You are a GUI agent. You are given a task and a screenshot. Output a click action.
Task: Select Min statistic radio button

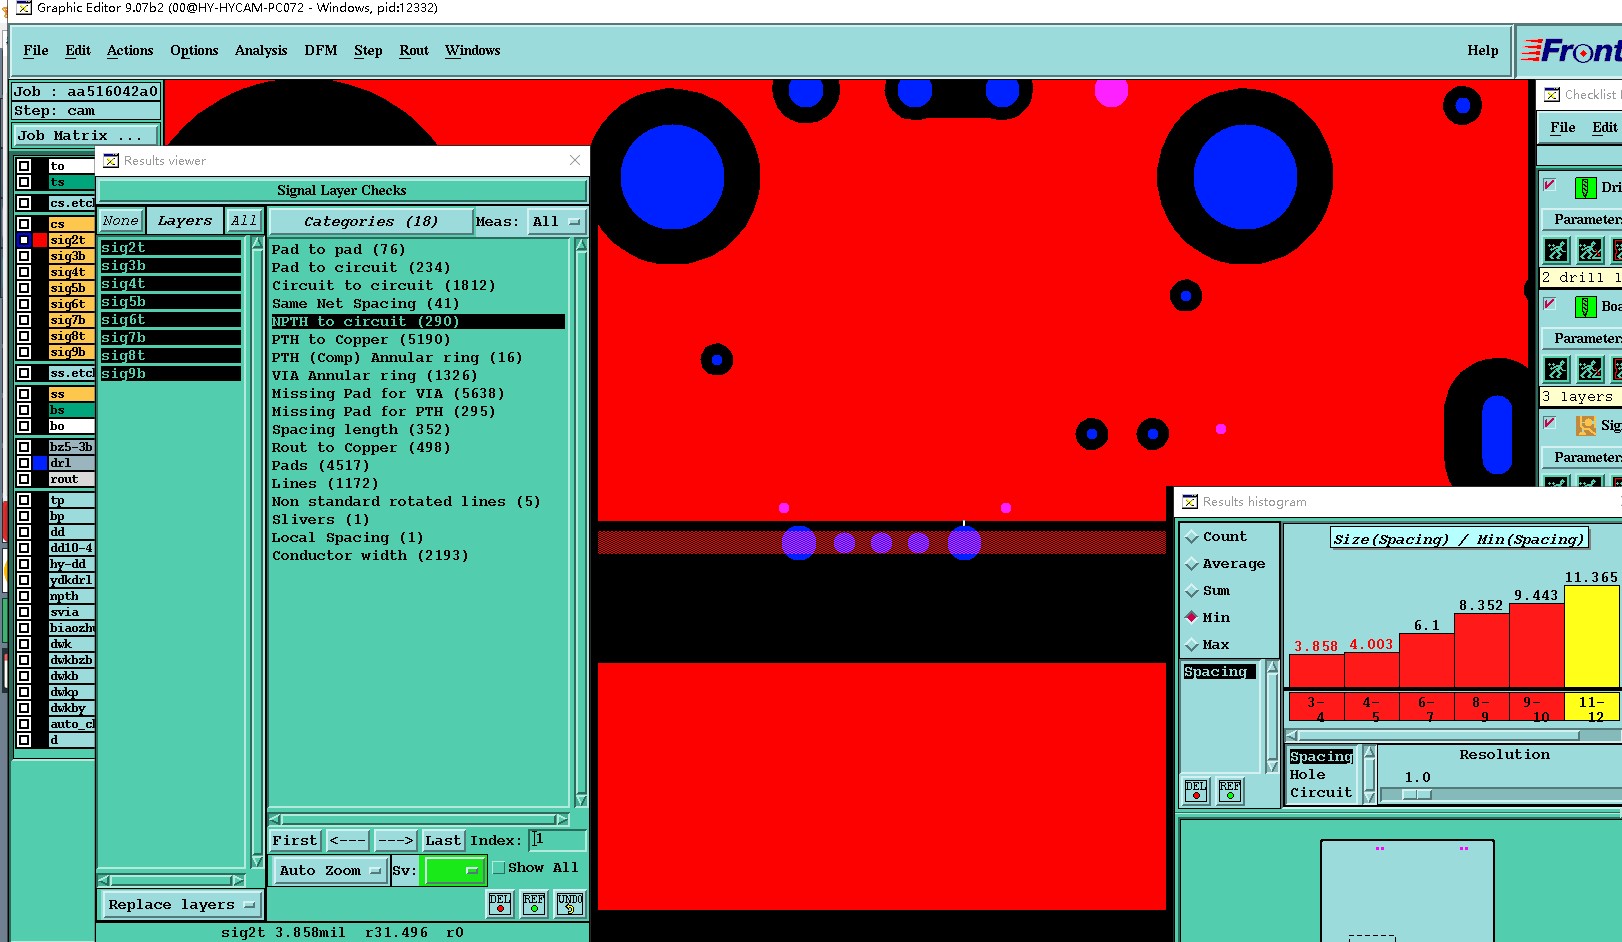click(x=1192, y=617)
